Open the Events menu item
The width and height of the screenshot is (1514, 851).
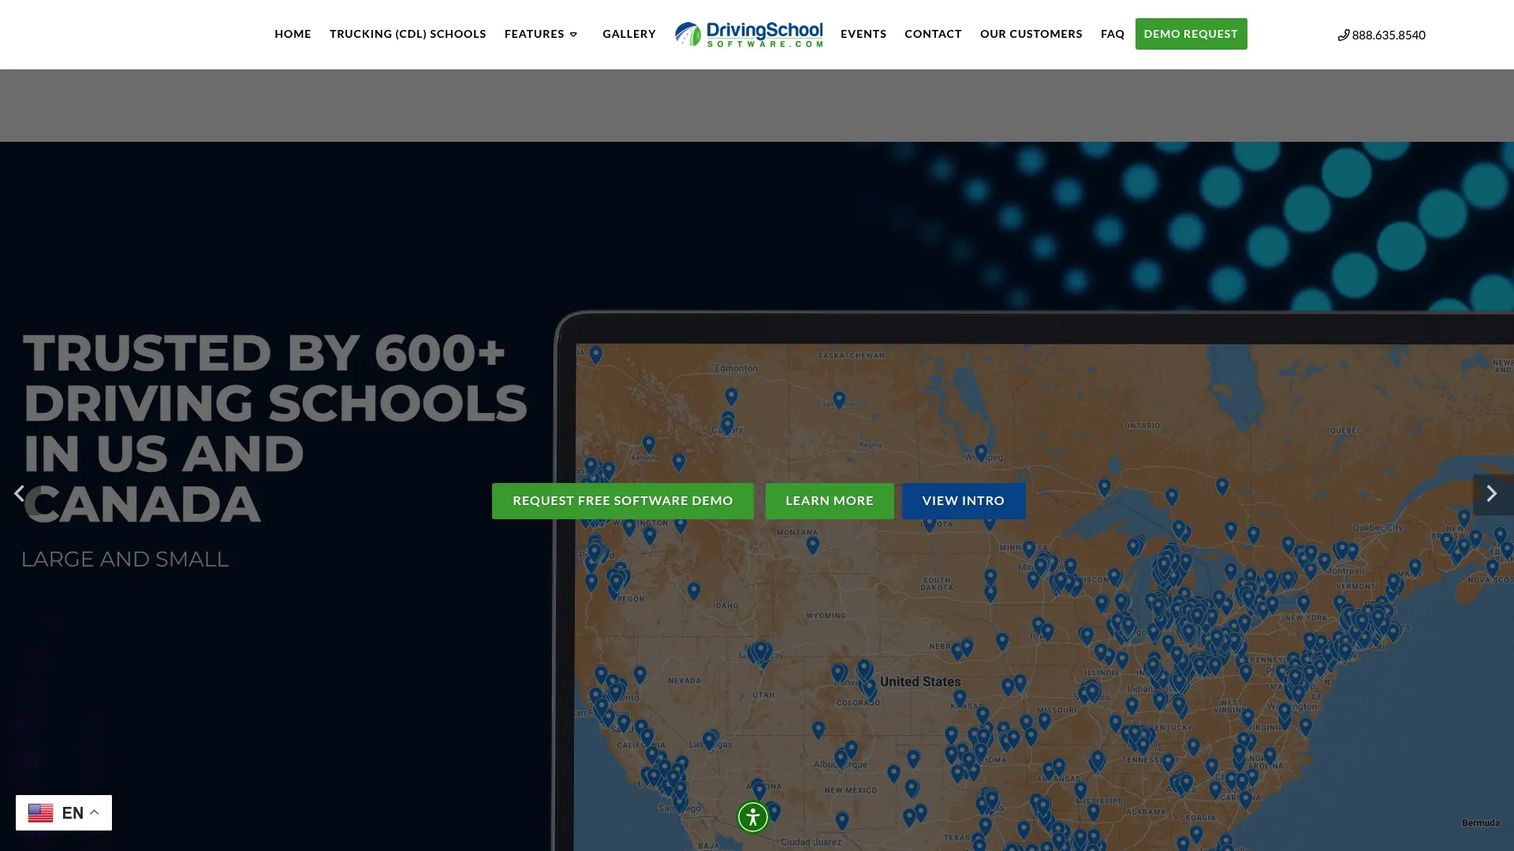[863, 34]
